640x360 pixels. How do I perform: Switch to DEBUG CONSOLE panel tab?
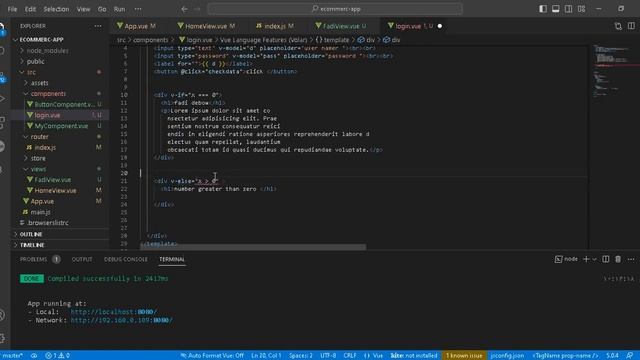[126, 259]
